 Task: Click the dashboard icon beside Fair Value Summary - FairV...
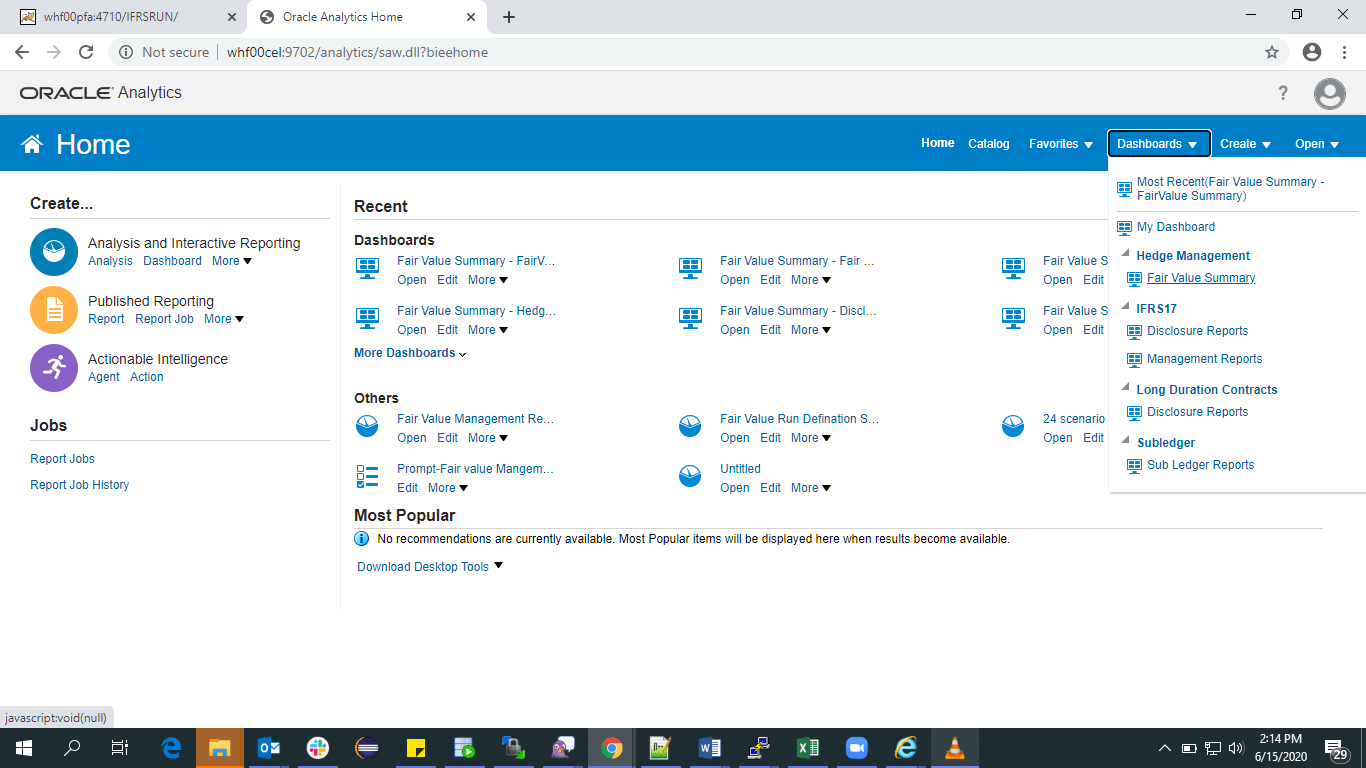click(368, 268)
